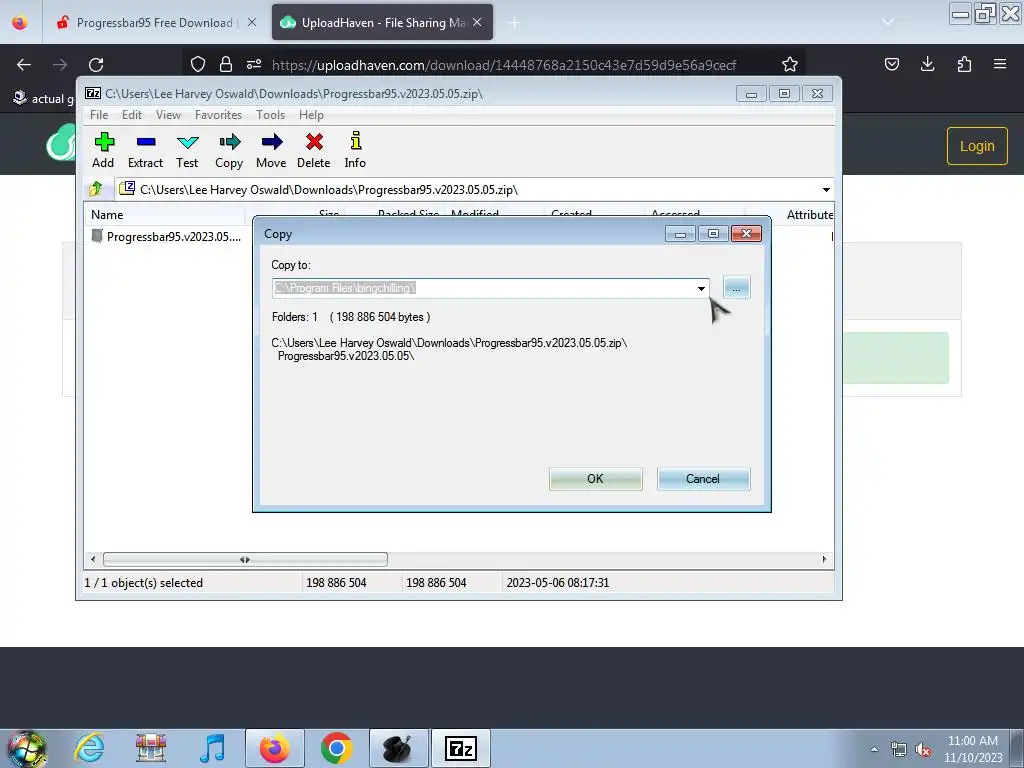Select the UploadHaven File Sharing tab
This screenshot has width=1024, height=768.
382,22
